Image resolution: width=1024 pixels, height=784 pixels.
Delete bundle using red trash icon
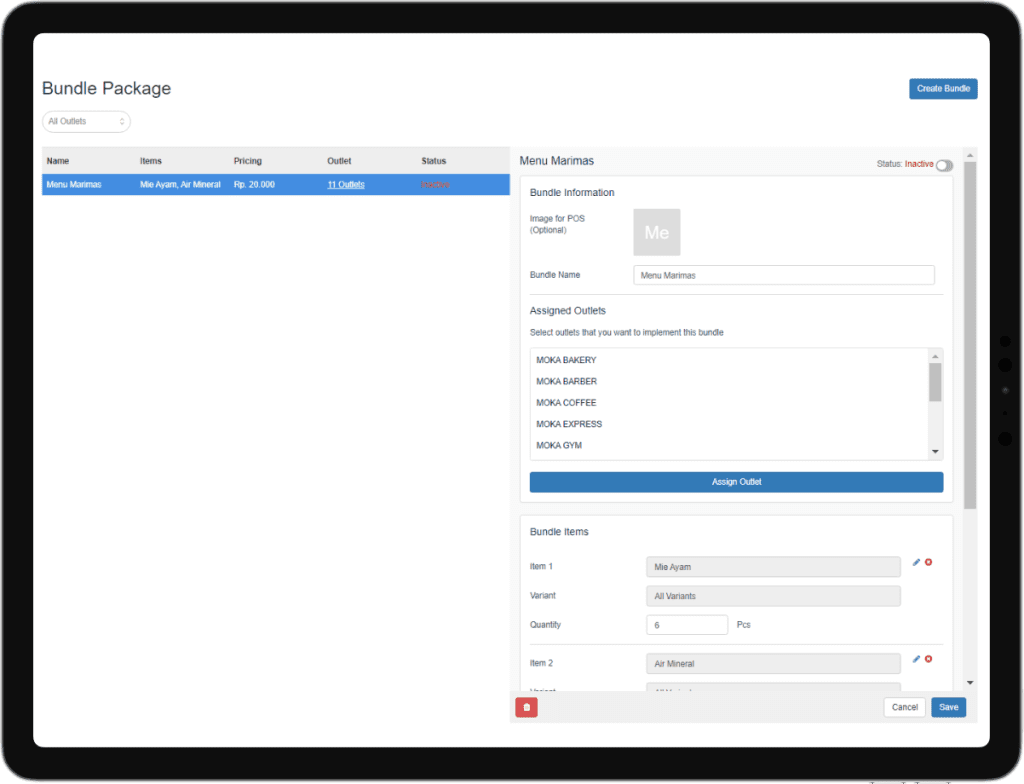coord(526,707)
